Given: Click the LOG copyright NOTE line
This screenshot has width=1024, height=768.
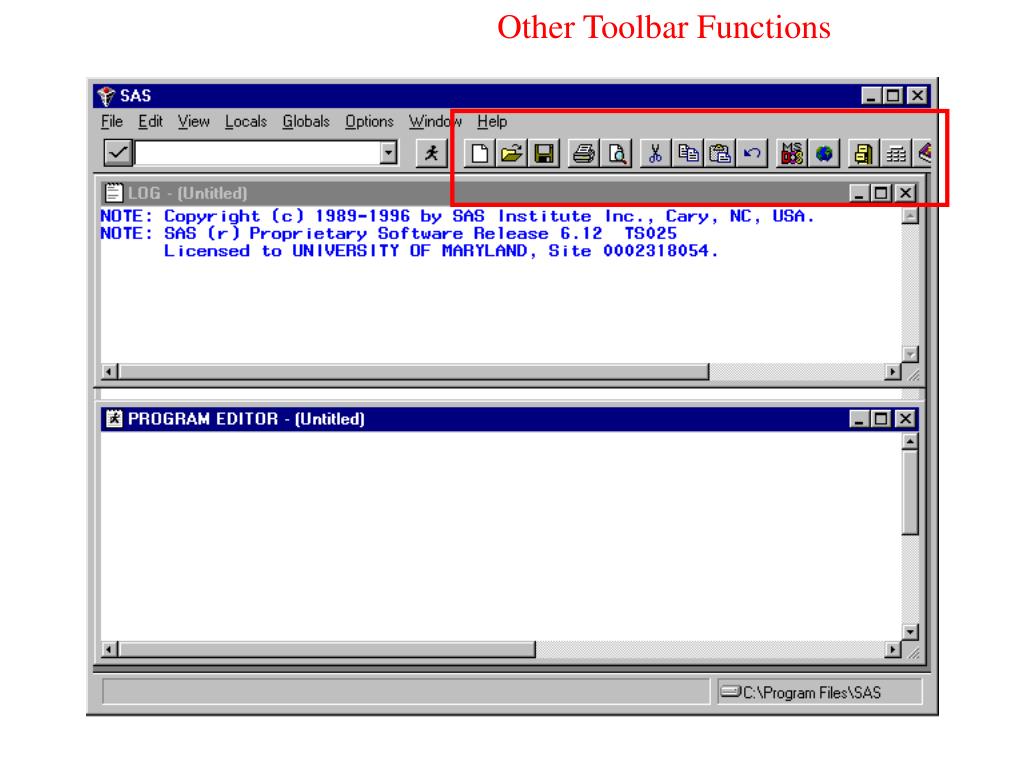Looking at the screenshot, I should (x=457, y=216).
